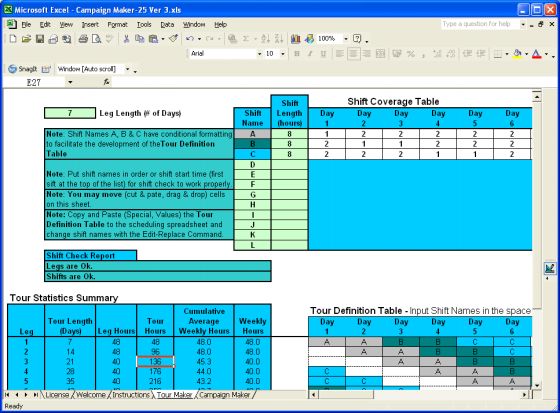Click the Type a question for help box
This screenshot has height=413, width=560.
click(480, 24)
